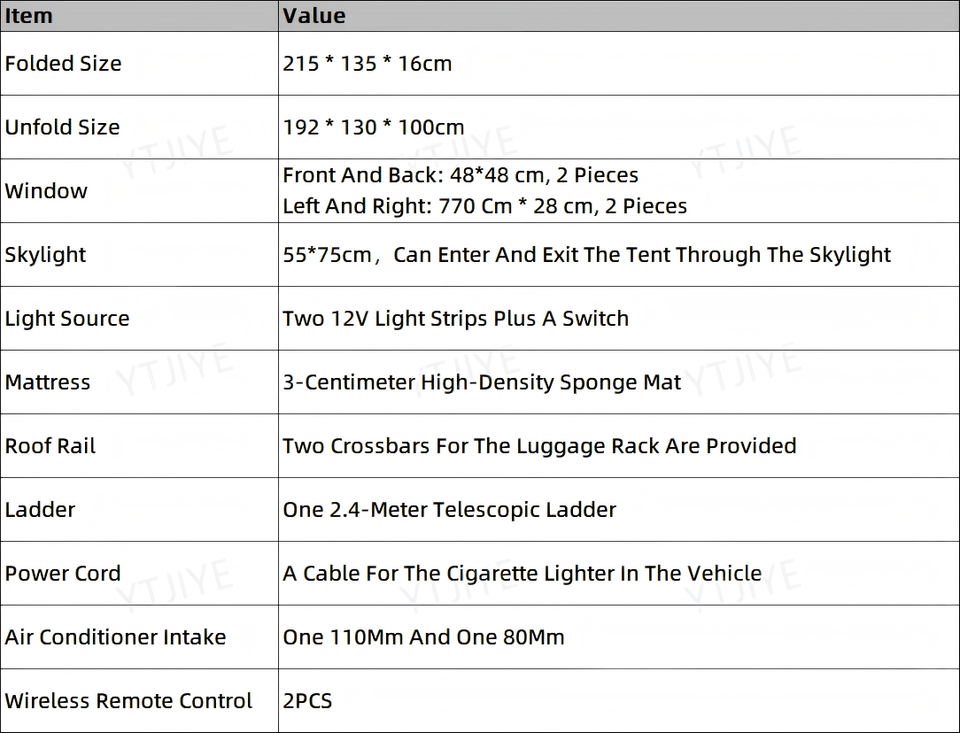Select the "Window" row label

[x=46, y=191]
